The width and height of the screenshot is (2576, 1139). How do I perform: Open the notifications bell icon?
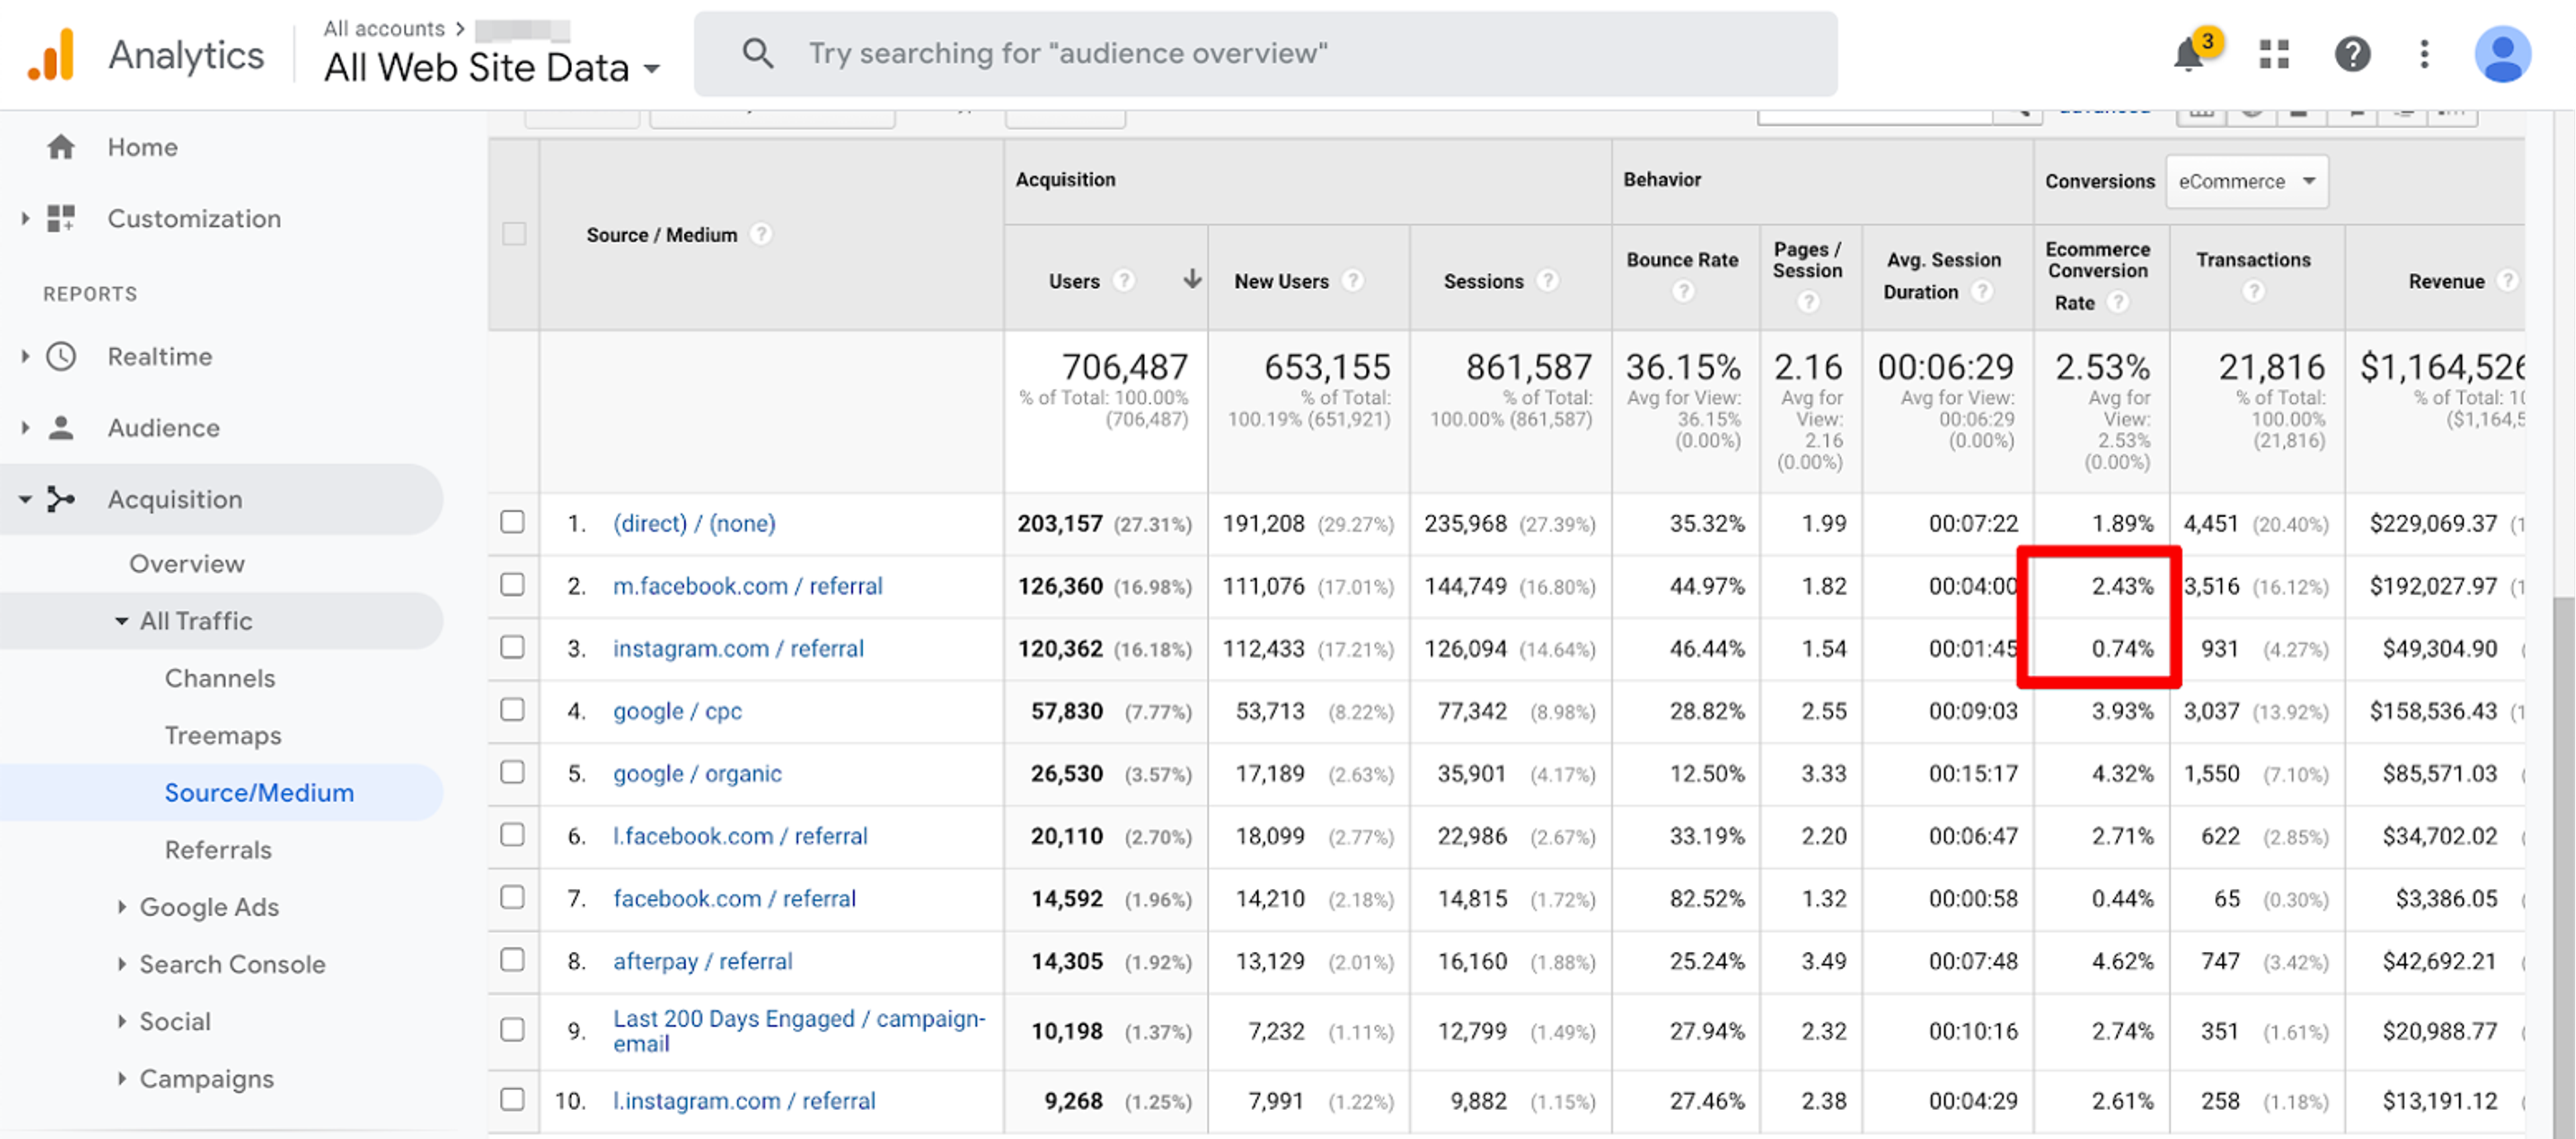pos(2190,54)
